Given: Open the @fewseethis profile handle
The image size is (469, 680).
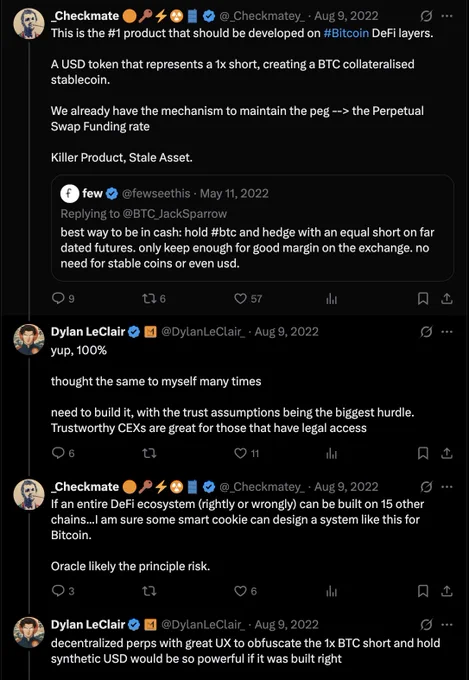Looking at the screenshot, I should [x=155, y=193].
